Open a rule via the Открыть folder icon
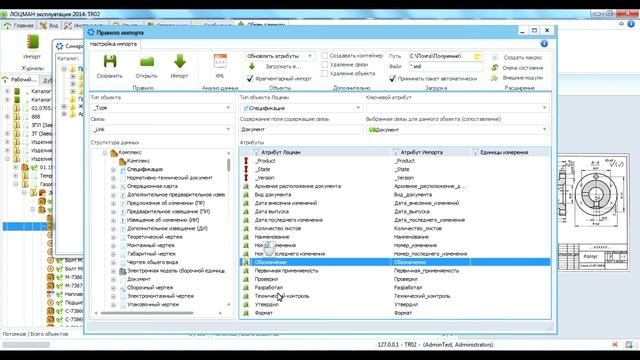The width and height of the screenshot is (640, 360). (x=147, y=62)
